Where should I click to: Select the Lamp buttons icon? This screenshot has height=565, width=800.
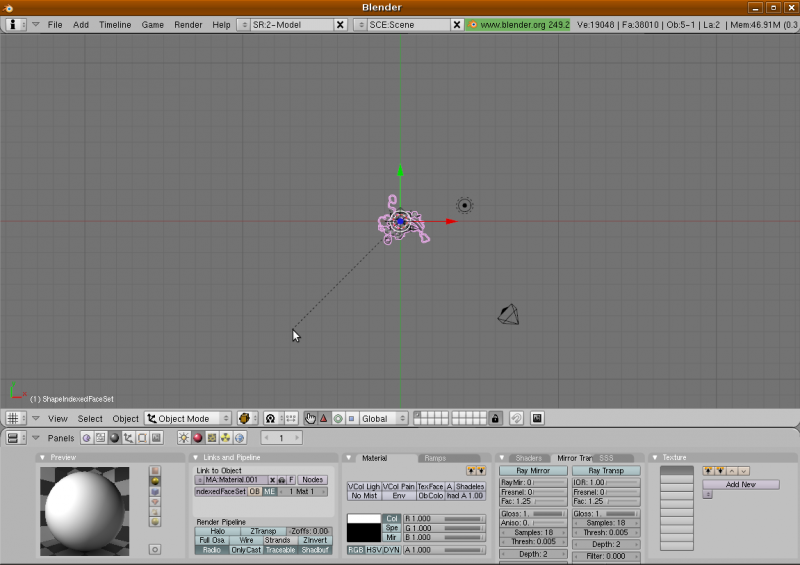[184, 438]
